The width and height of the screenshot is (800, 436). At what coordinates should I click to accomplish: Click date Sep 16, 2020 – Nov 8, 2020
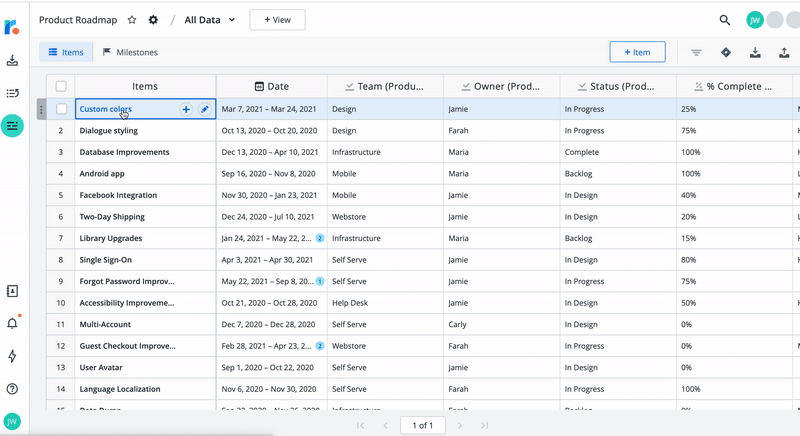pyautogui.click(x=268, y=173)
